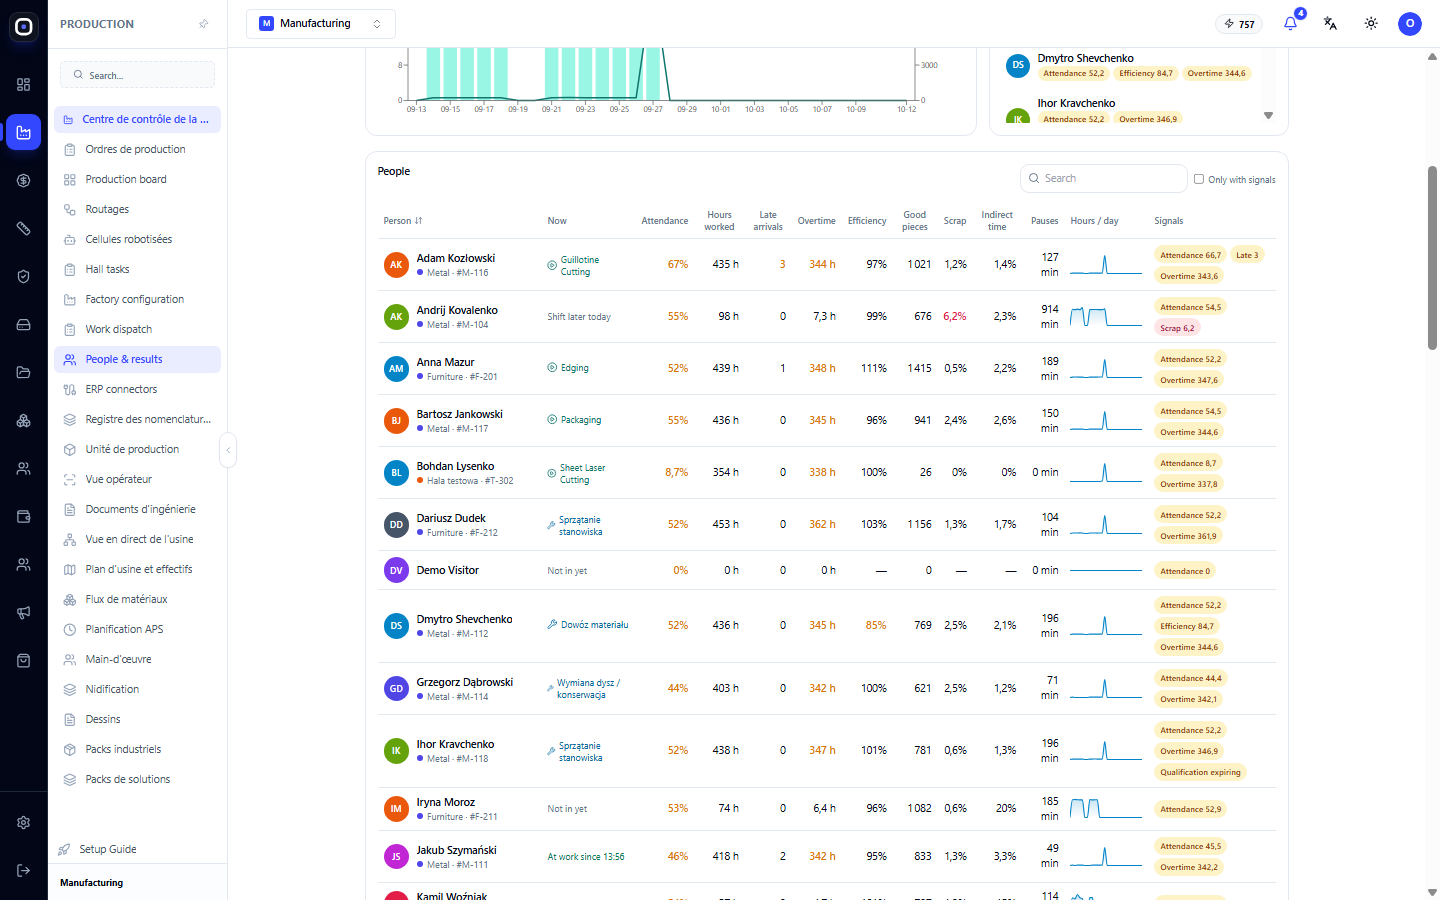Select the production factory rail icon
This screenshot has height=900, width=1440.
pyautogui.click(x=24, y=132)
